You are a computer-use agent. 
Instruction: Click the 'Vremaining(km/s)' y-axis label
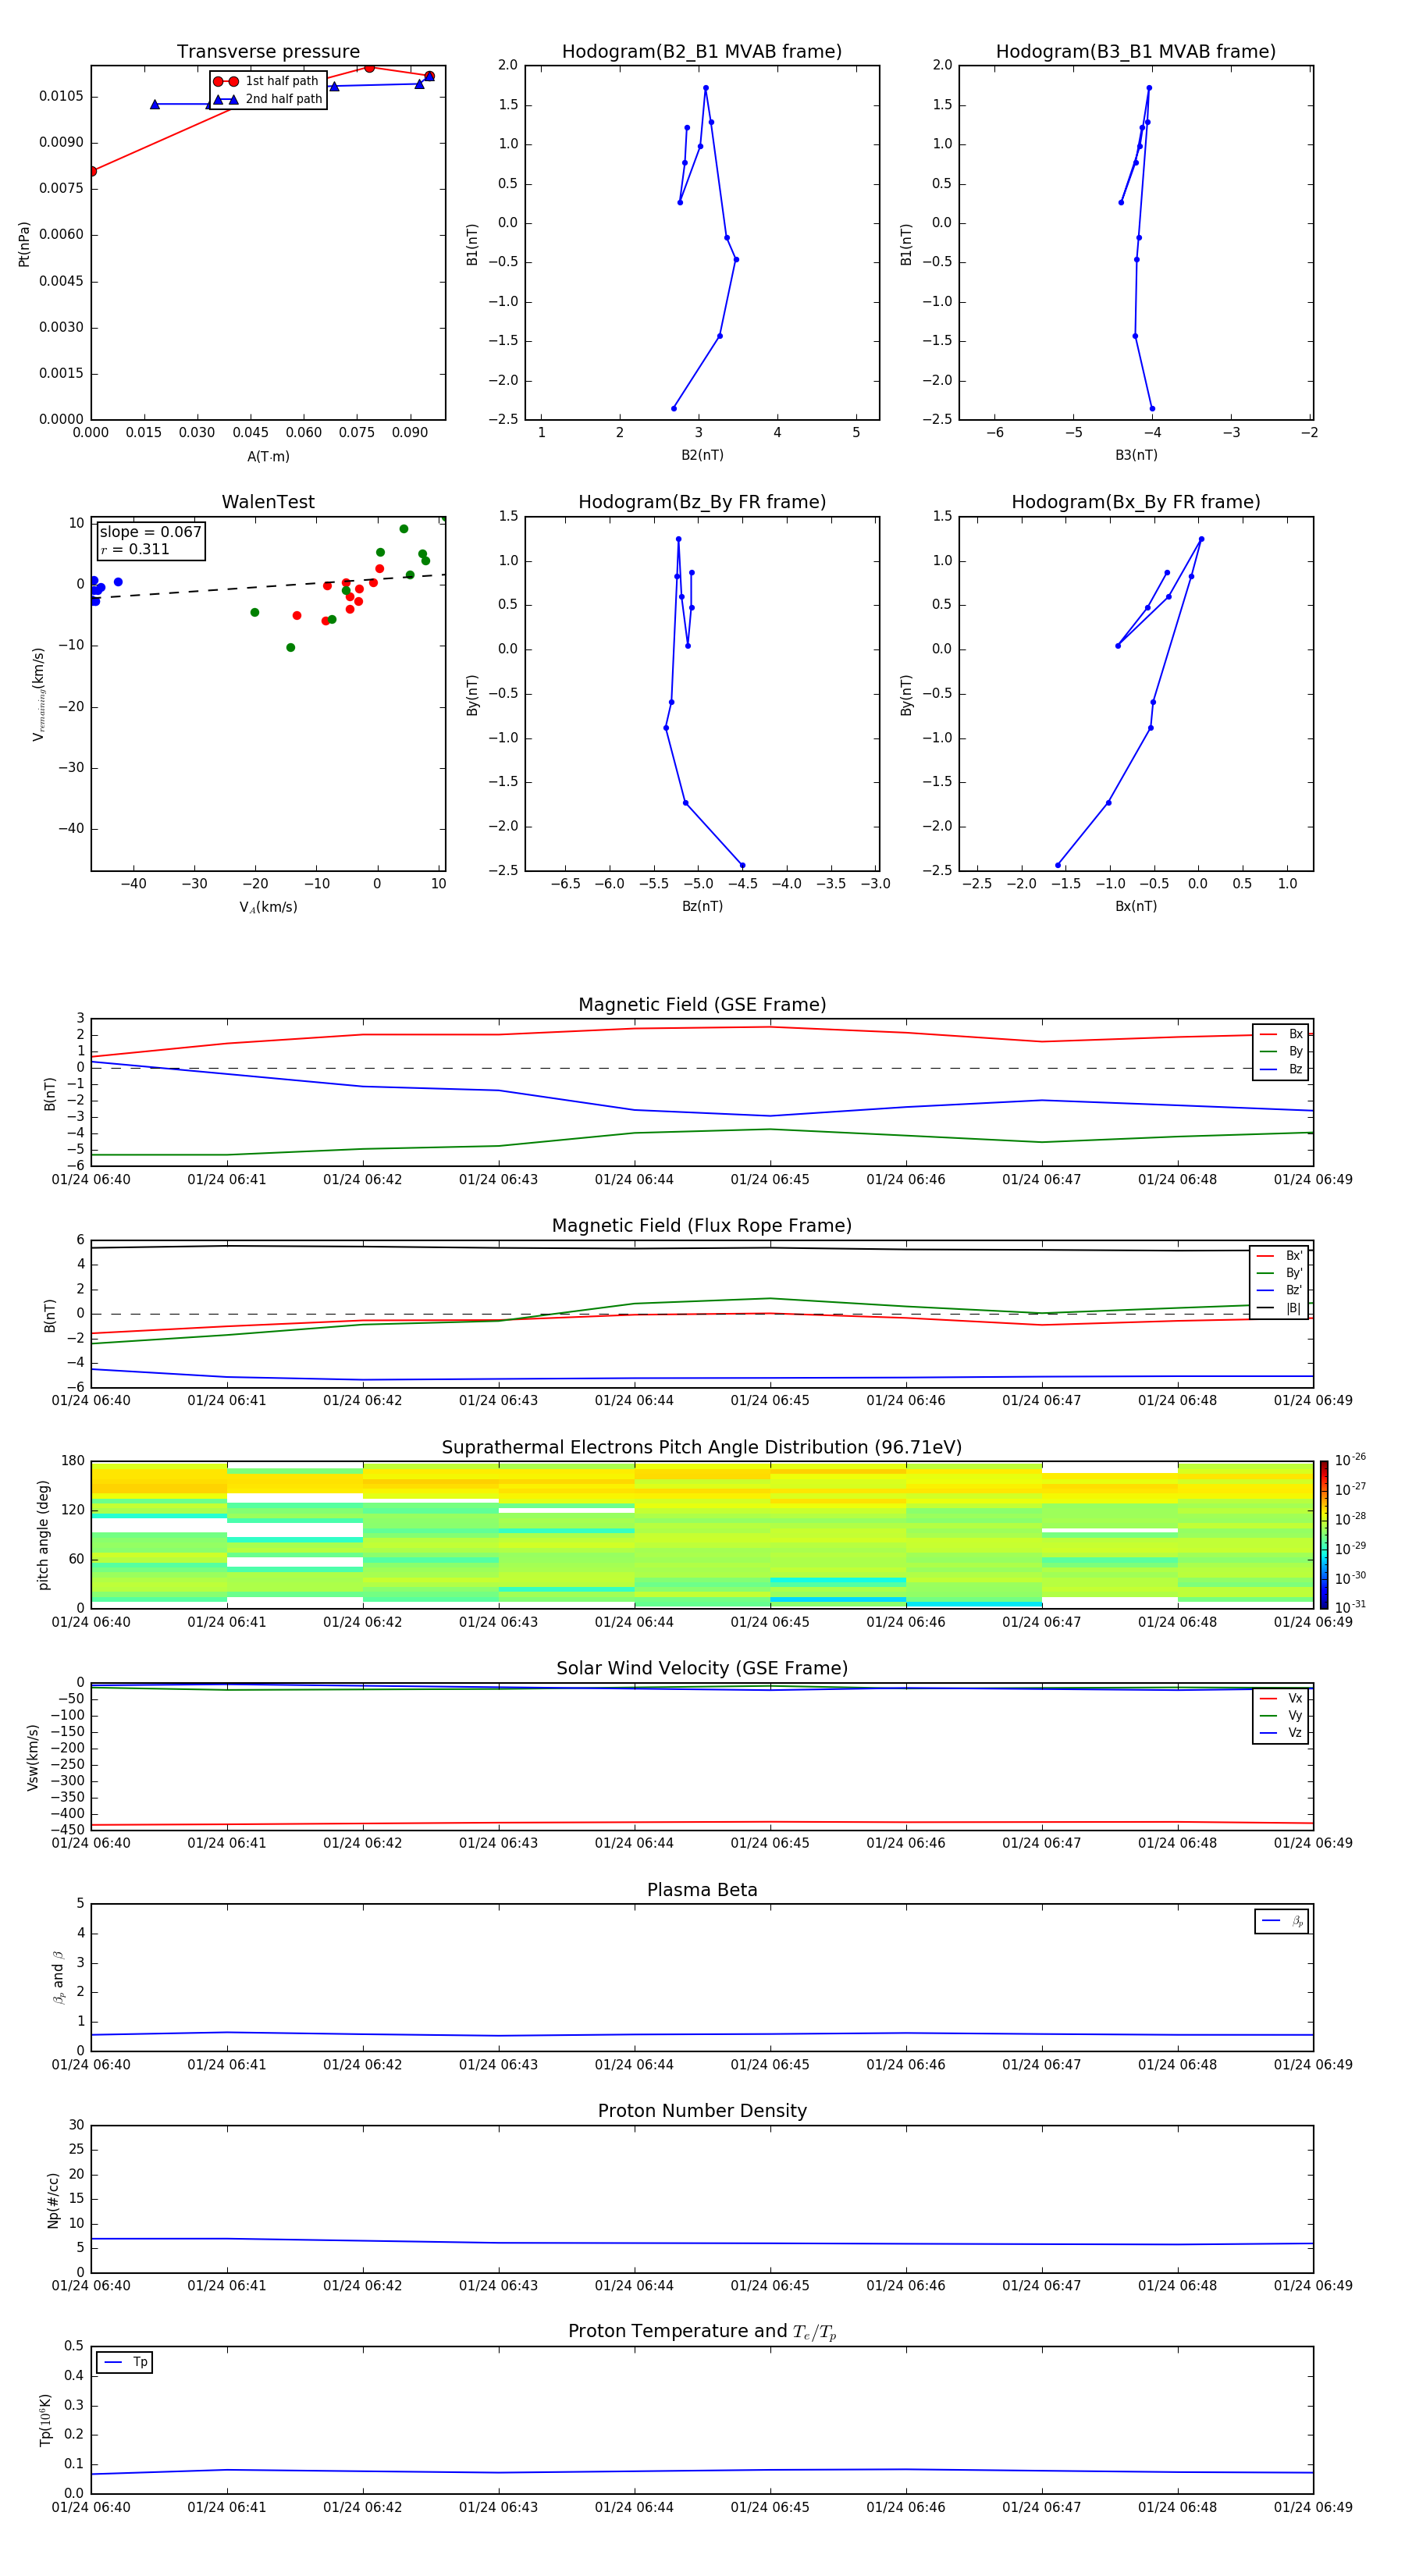tap(38, 694)
